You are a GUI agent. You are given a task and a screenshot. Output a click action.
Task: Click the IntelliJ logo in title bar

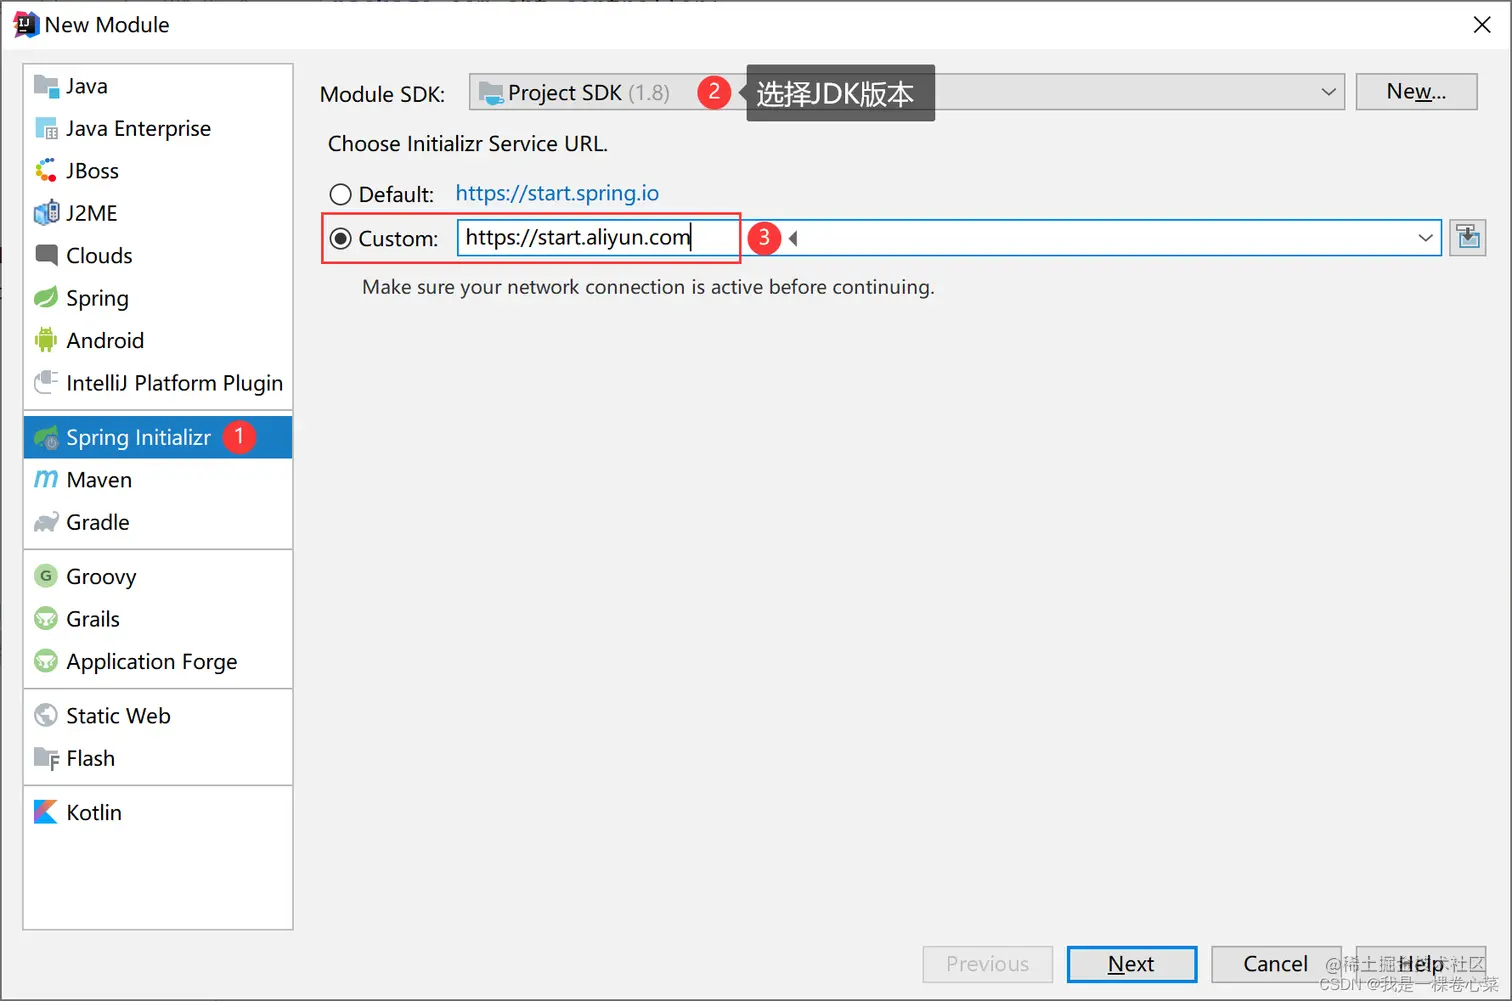point(25,24)
